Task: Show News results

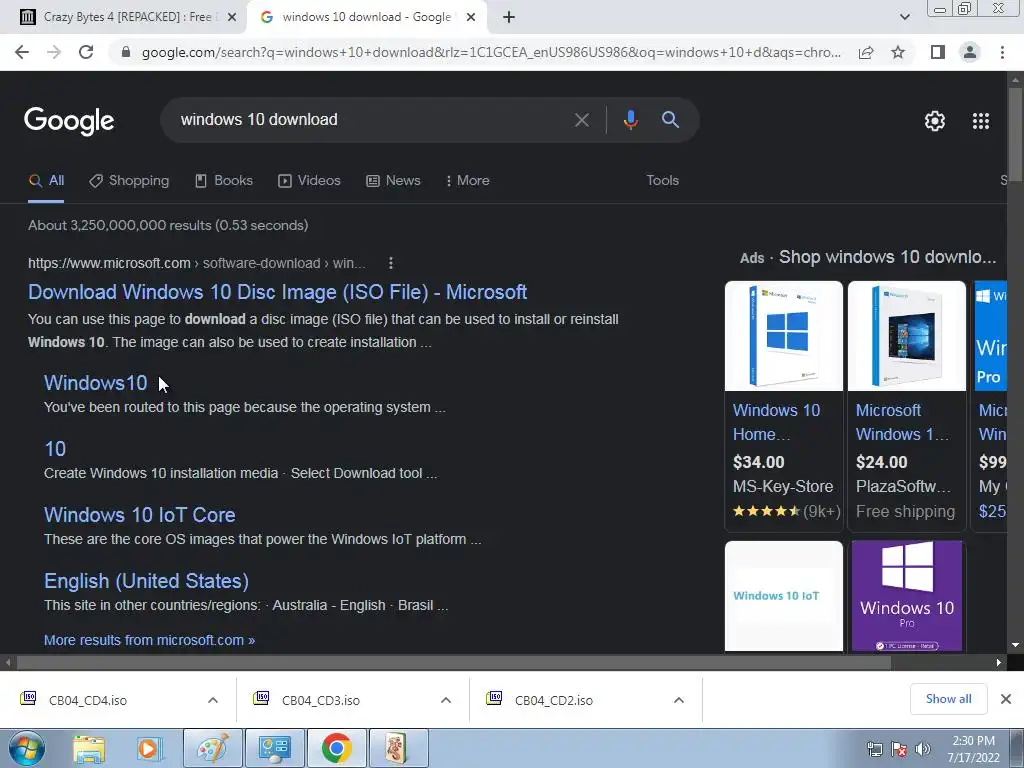Action: coord(393,181)
